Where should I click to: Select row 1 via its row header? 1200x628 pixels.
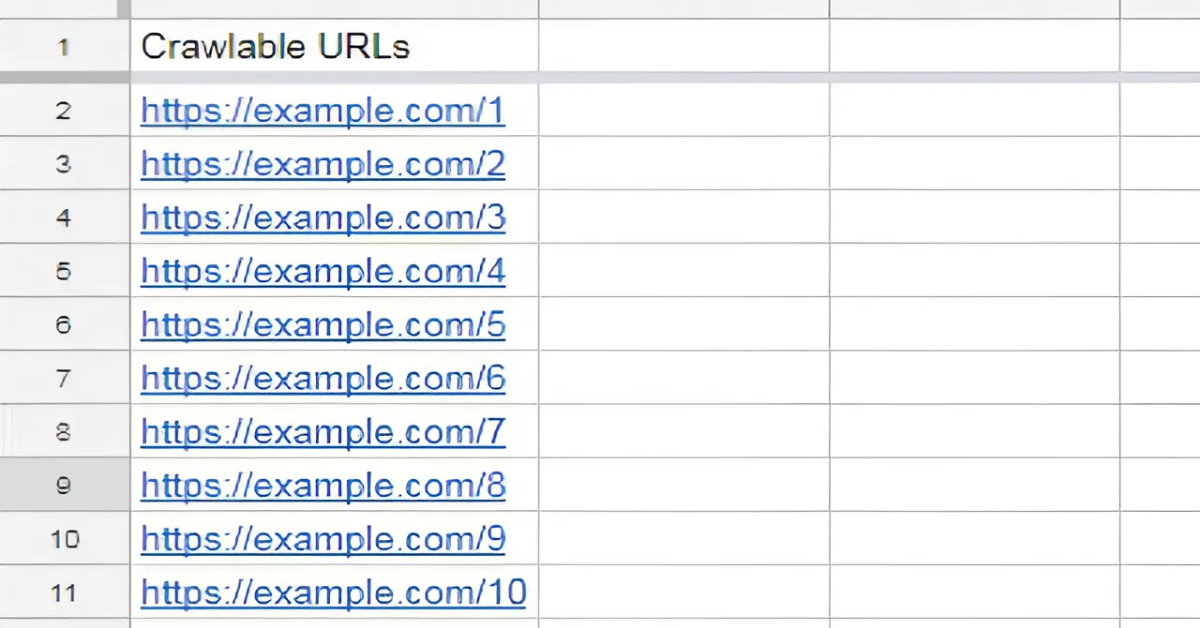tap(64, 46)
